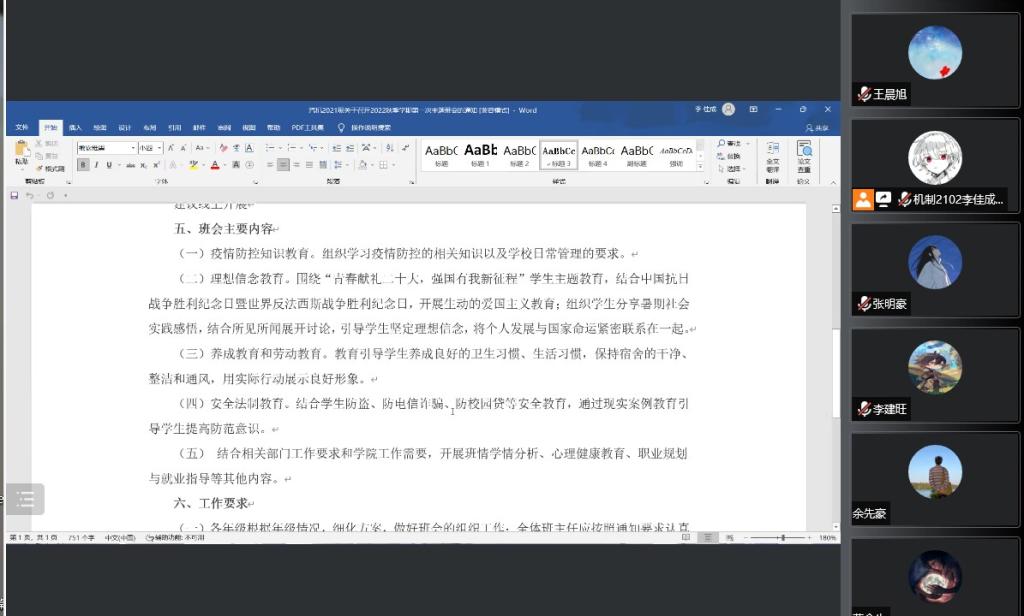Toggle bold formatting
The width and height of the screenshot is (1024, 616).
pyautogui.click(x=83, y=164)
